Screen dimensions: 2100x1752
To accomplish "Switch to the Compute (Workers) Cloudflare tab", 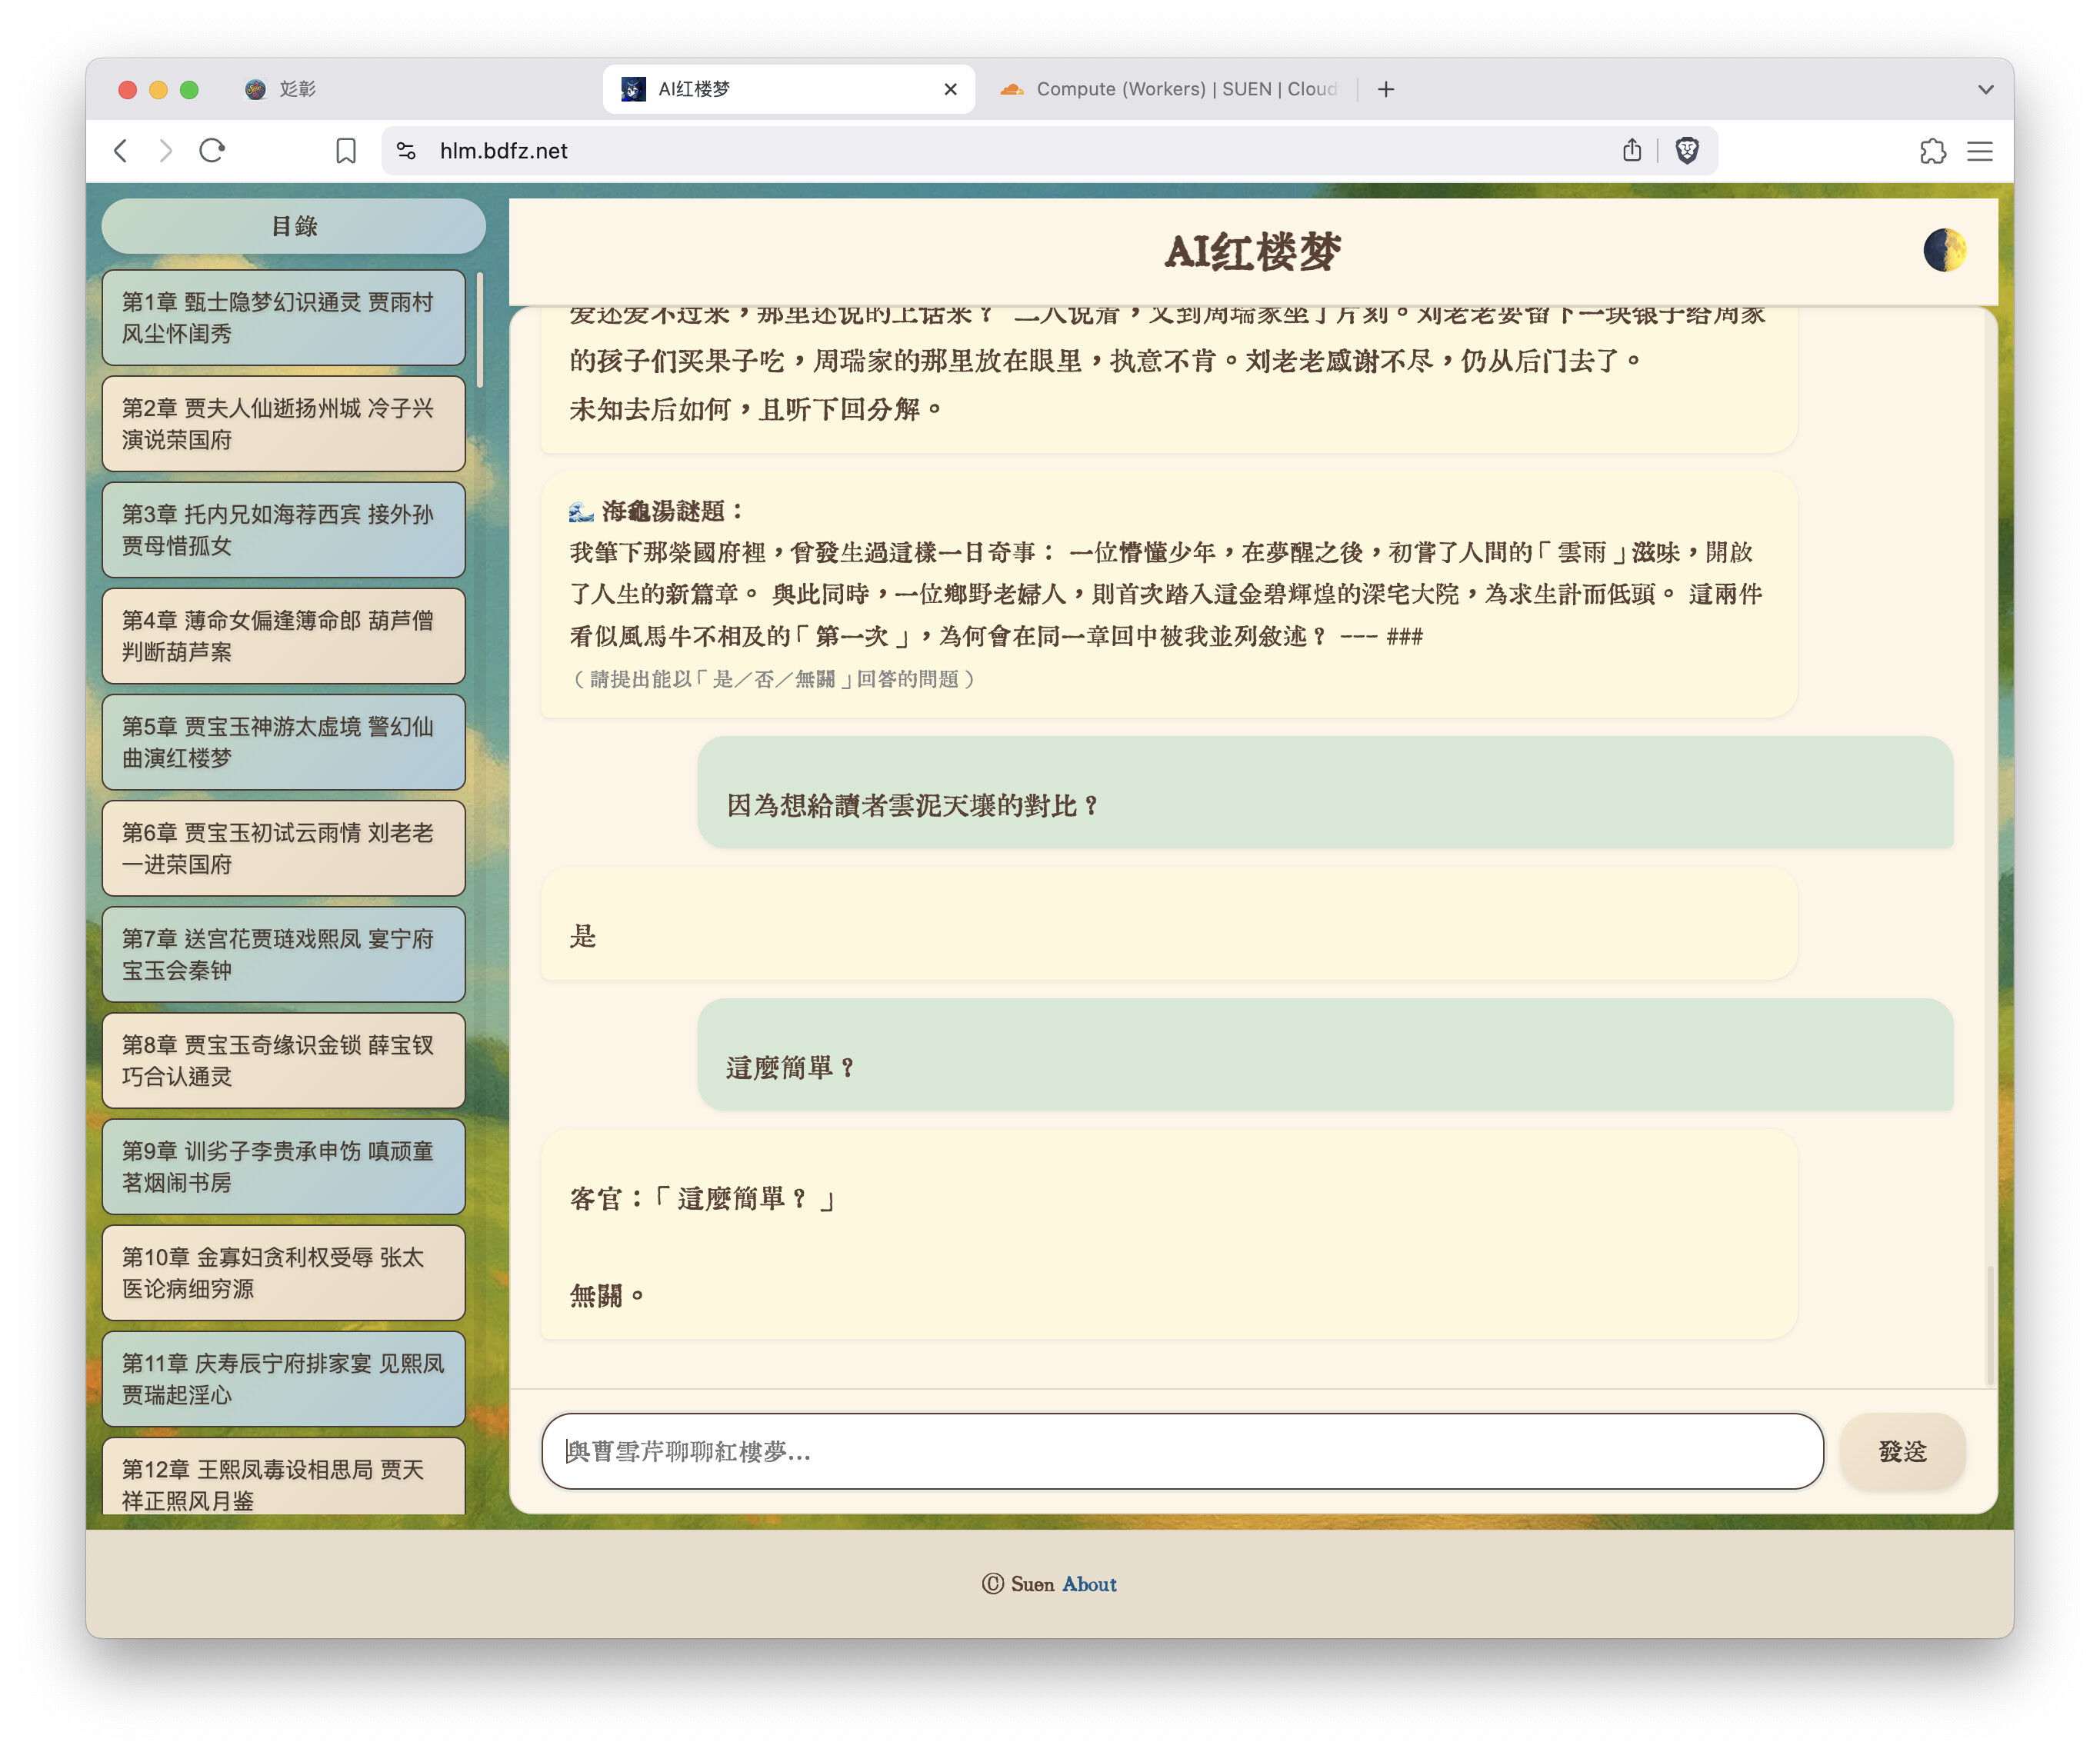I will pos(1170,89).
